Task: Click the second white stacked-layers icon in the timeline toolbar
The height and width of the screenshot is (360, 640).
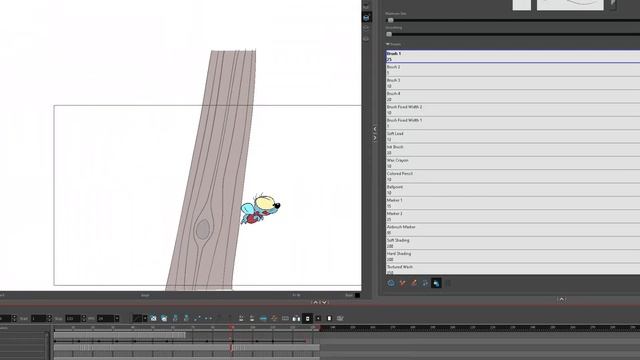Action: pyautogui.click(x=252, y=318)
